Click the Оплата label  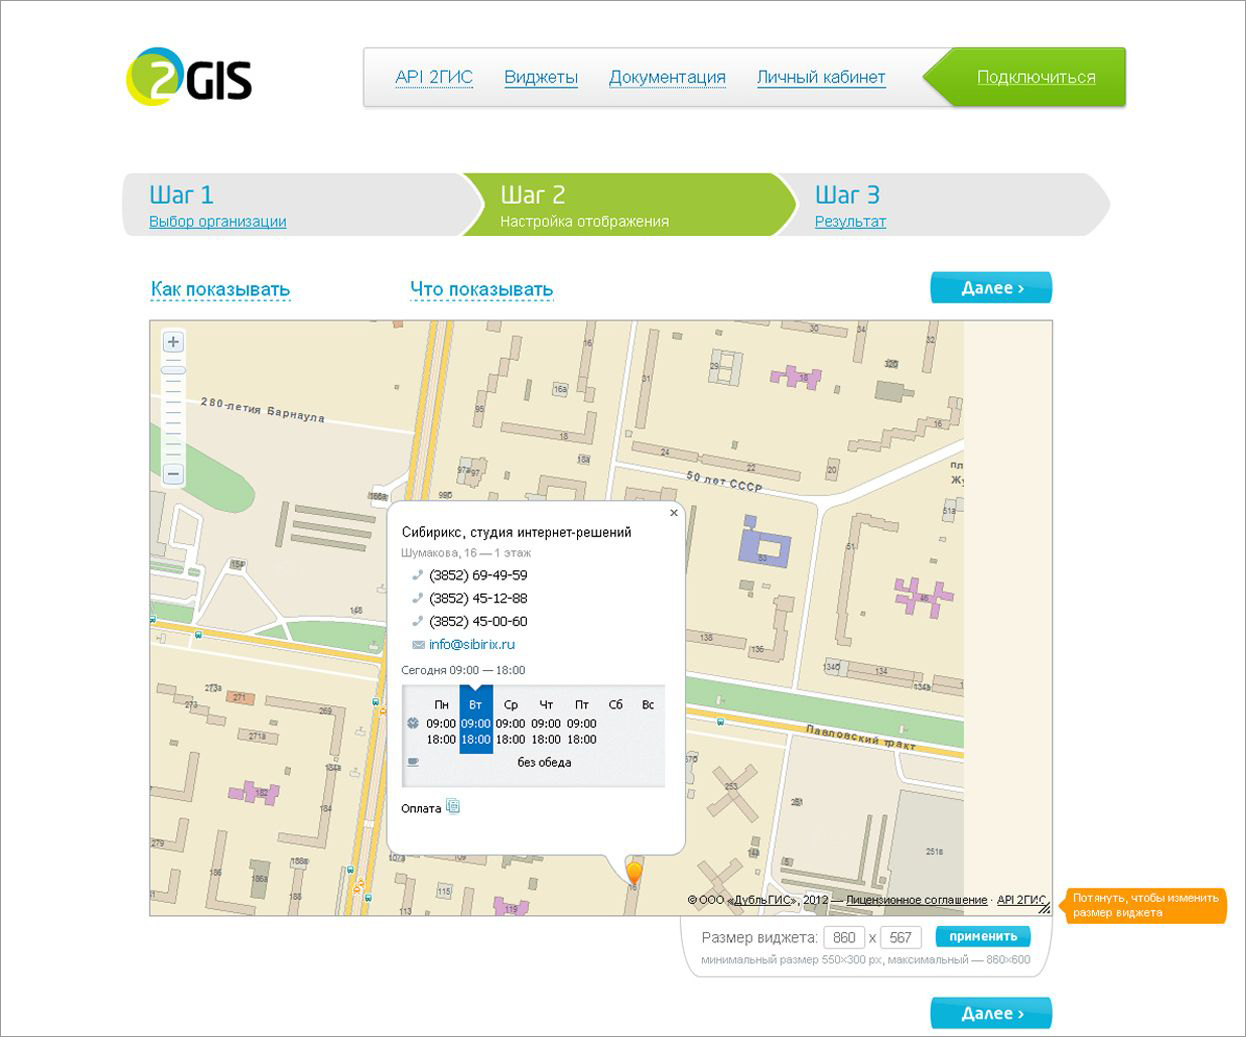tap(421, 808)
